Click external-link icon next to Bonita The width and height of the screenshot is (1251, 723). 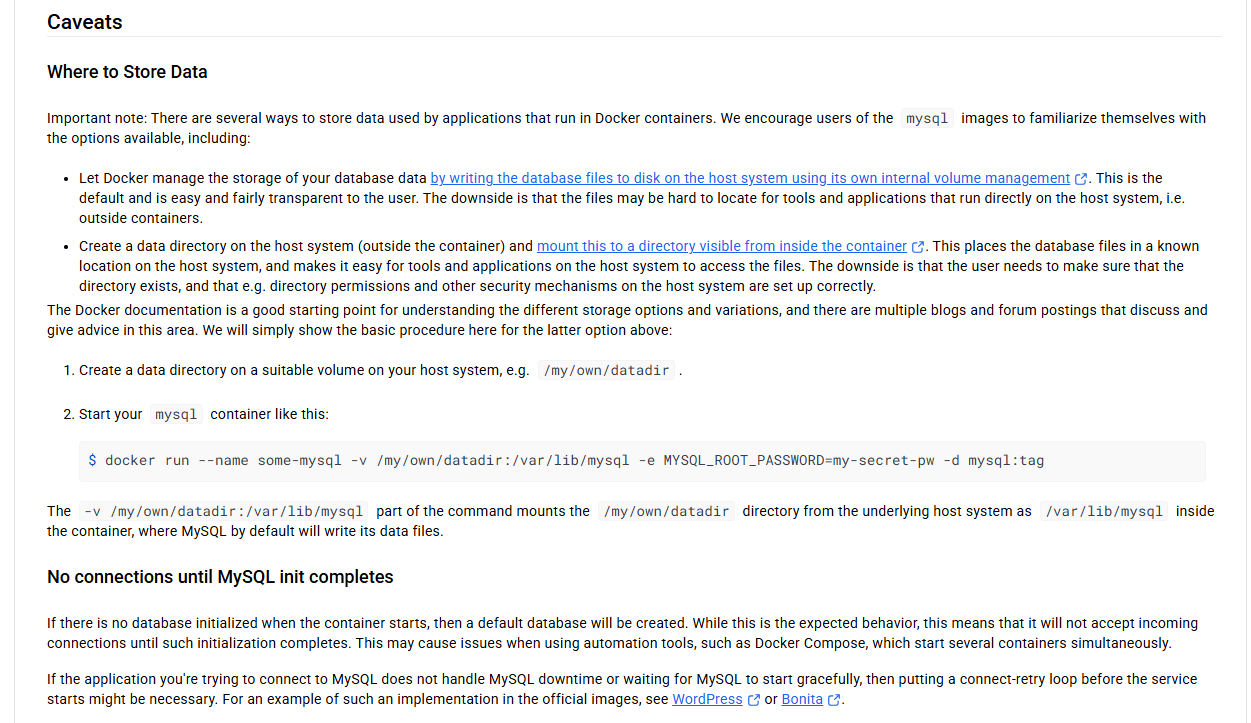pos(834,700)
